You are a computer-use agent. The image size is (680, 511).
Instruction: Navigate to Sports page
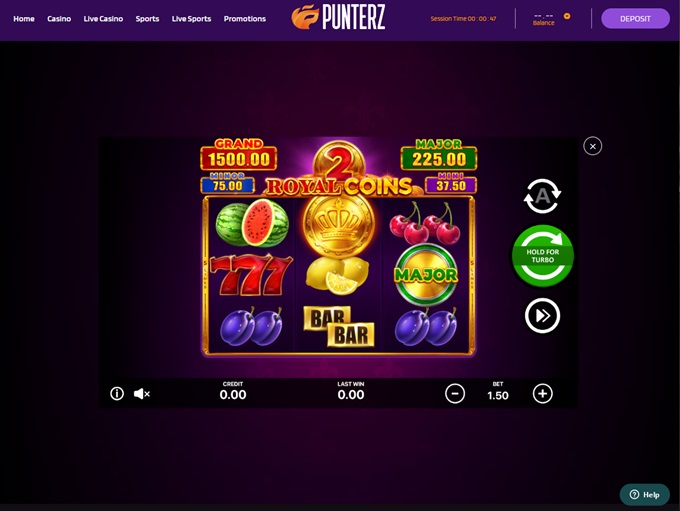tap(147, 19)
